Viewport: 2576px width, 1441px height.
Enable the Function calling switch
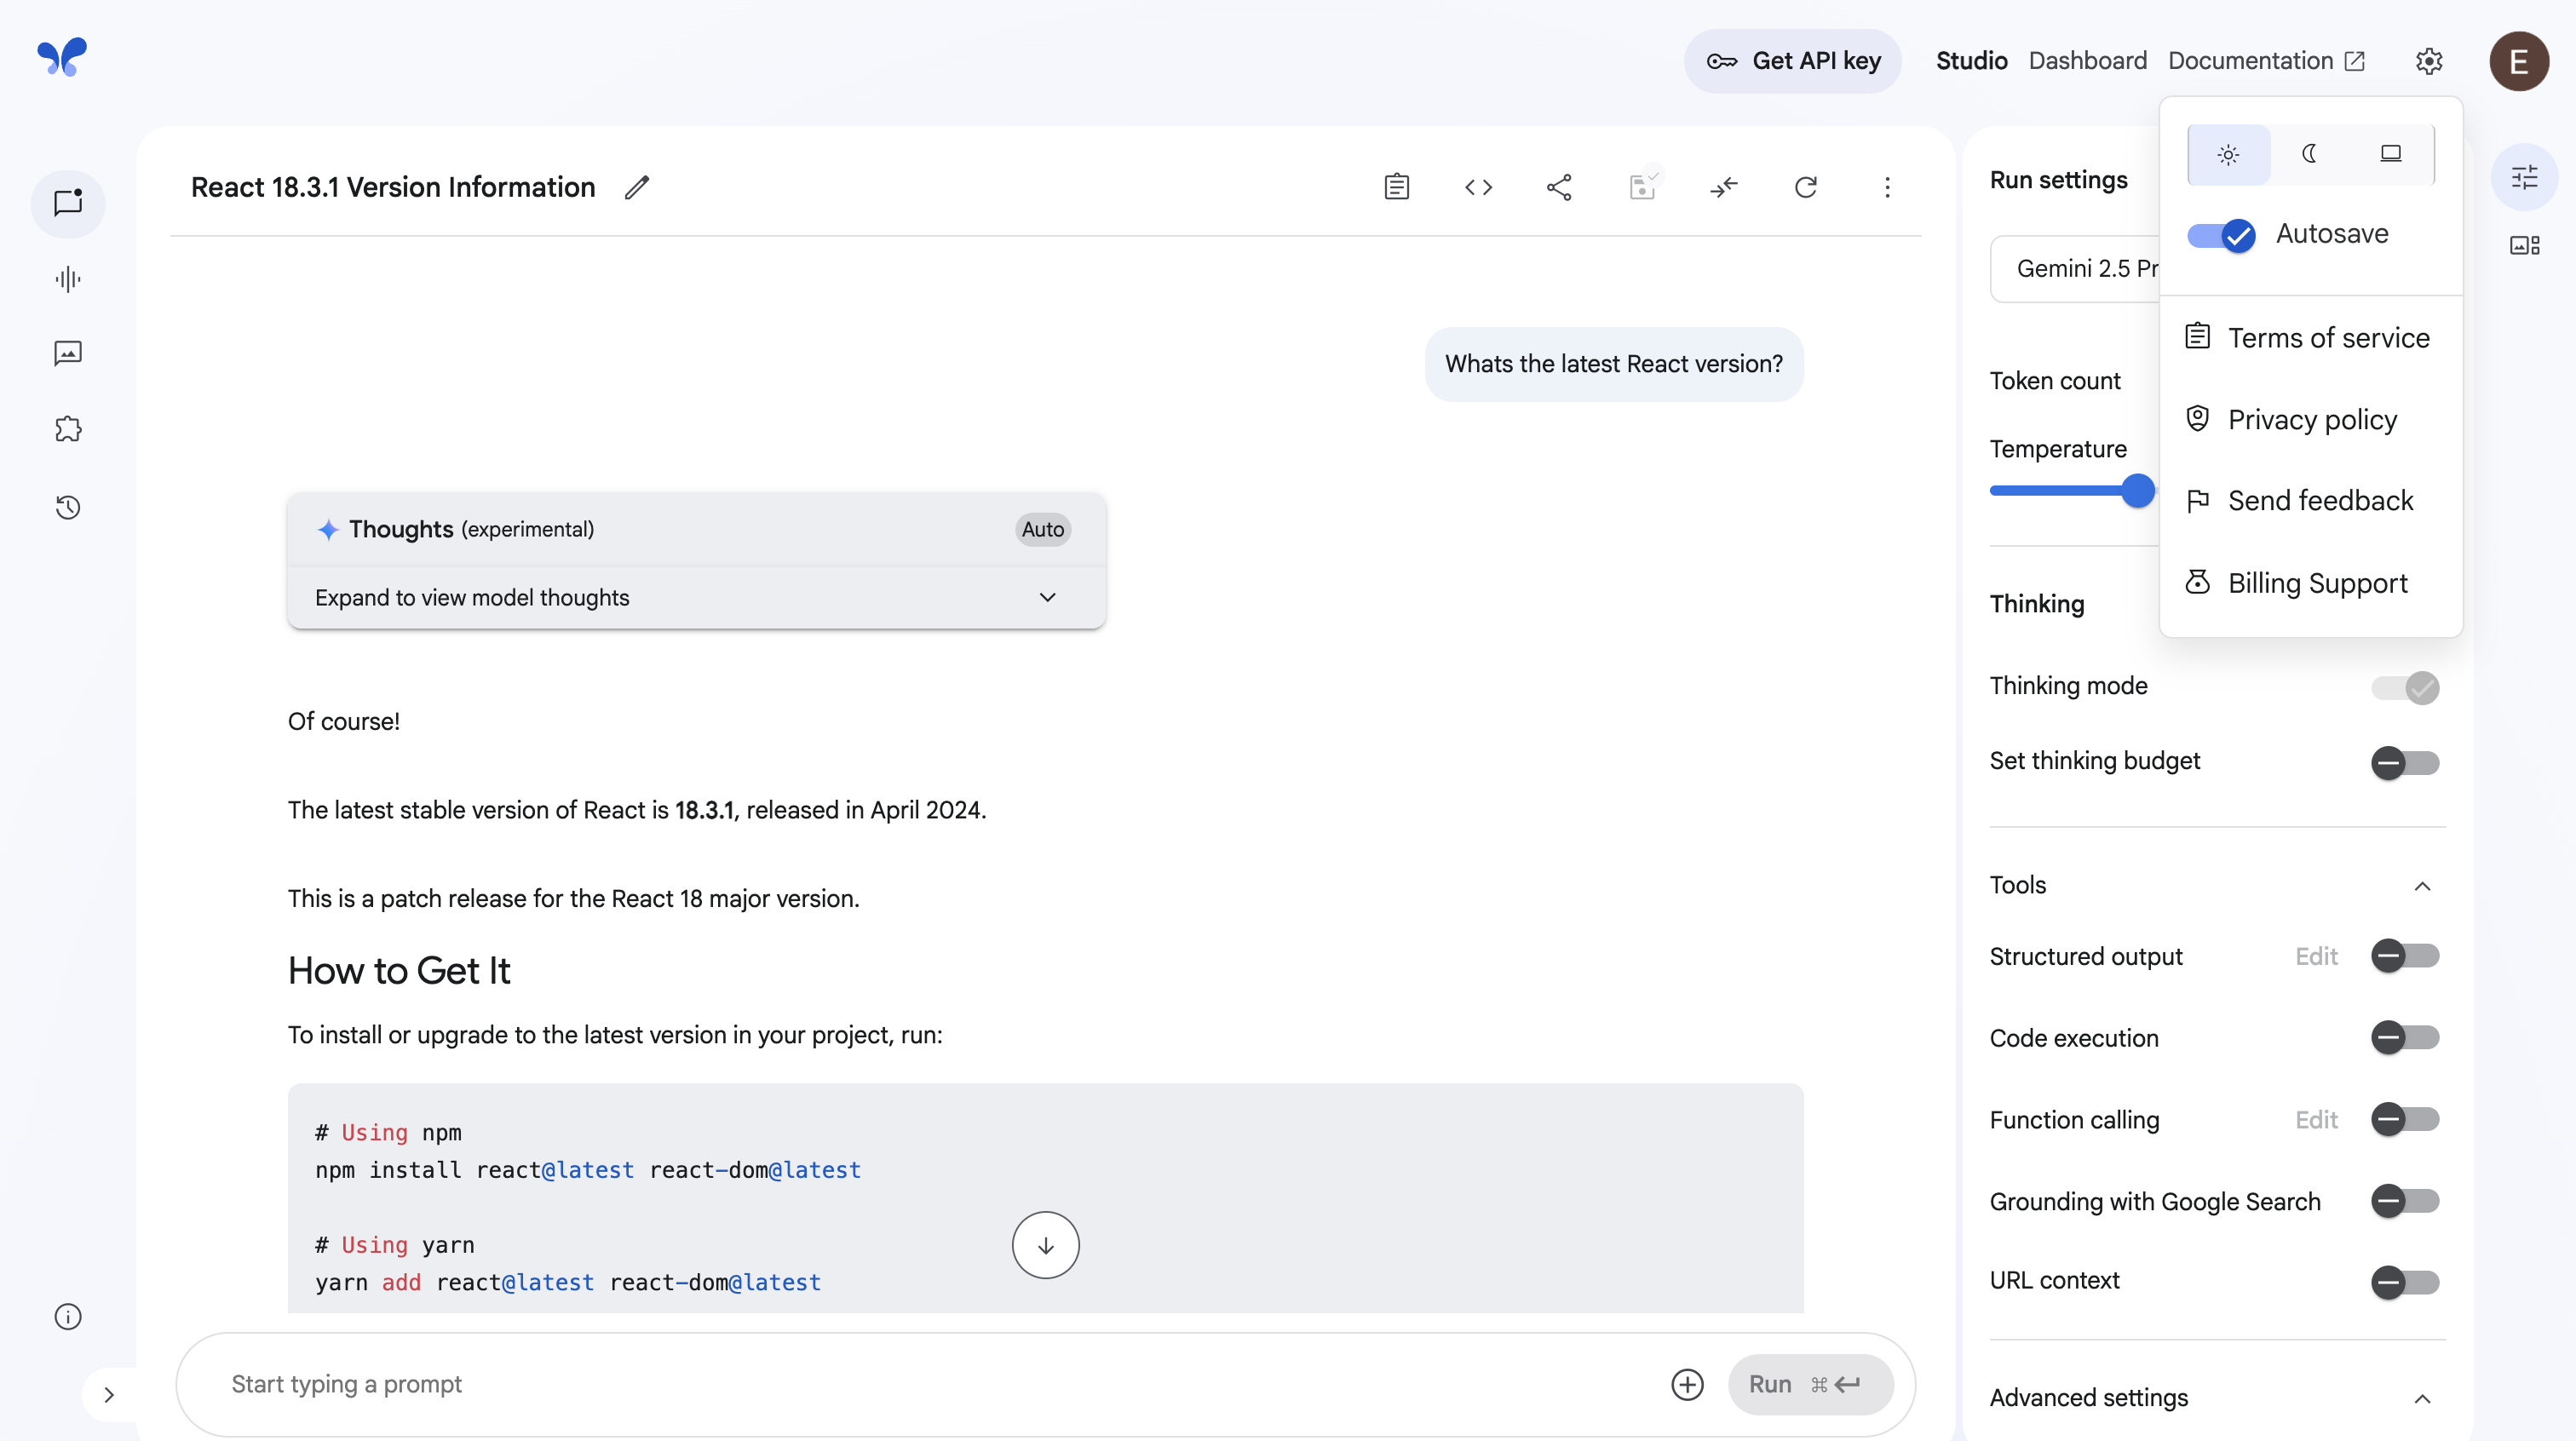pos(2405,1119)
